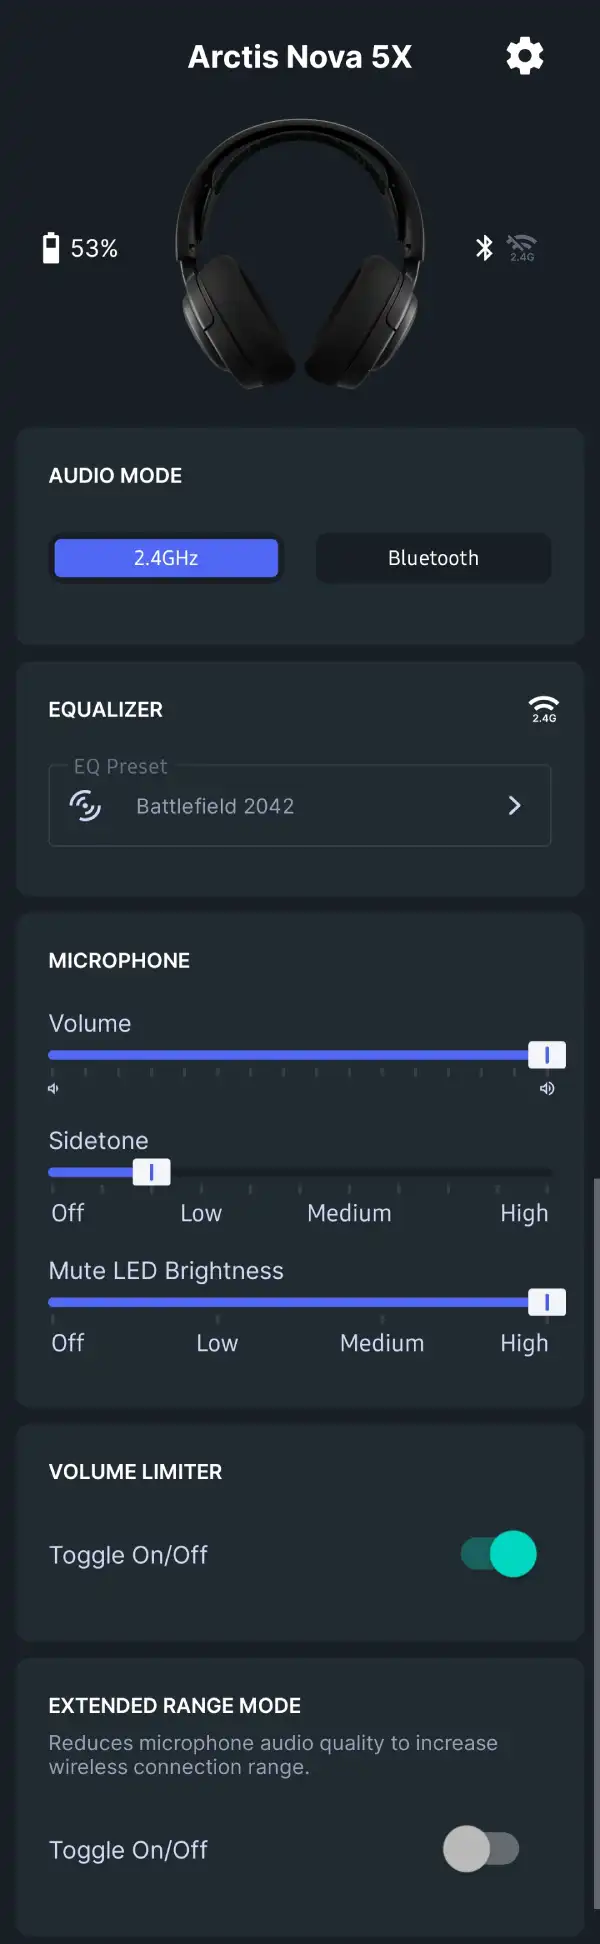Open the Battlefield 2042 EQ Preset selector
This screenshot has width=600, height=1944.
tap(300, 805)
